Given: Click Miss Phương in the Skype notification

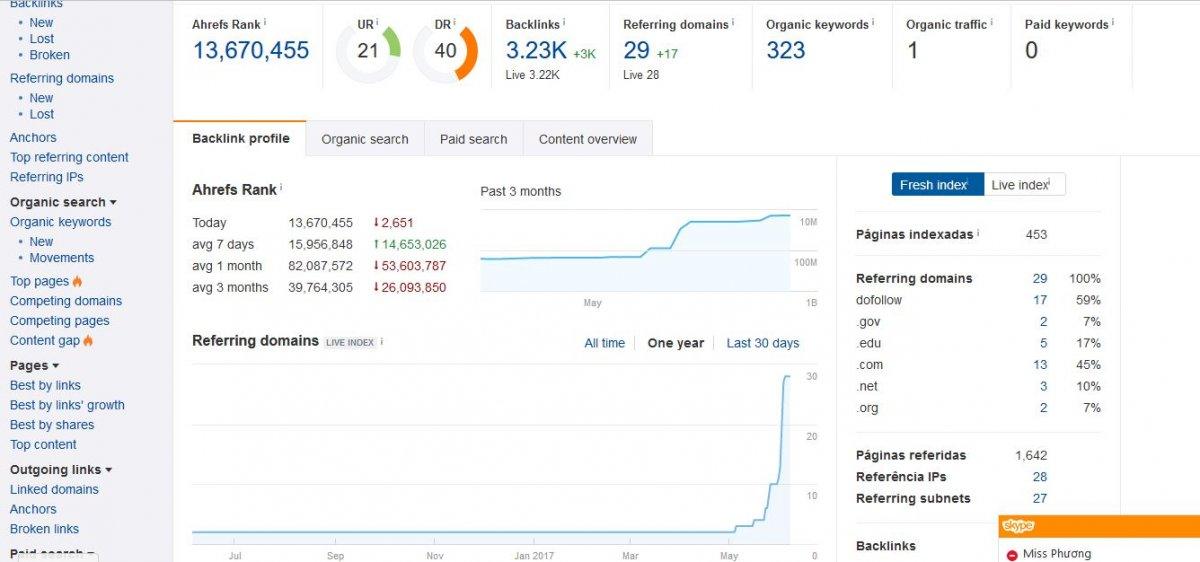Looking at the screenshot, I should [x=1057, y=554].
